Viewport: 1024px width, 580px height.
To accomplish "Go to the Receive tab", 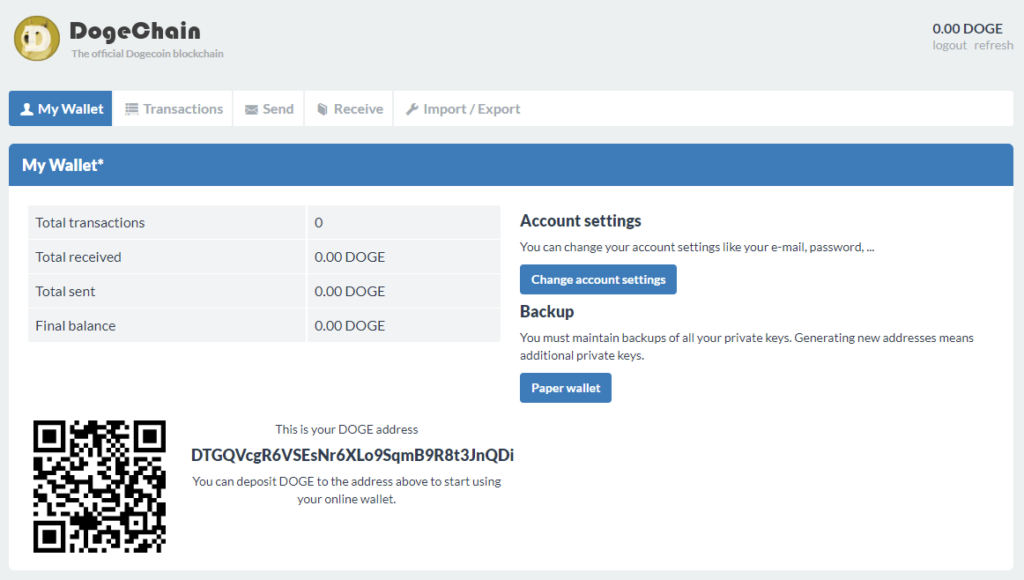I will coord(358,109).
